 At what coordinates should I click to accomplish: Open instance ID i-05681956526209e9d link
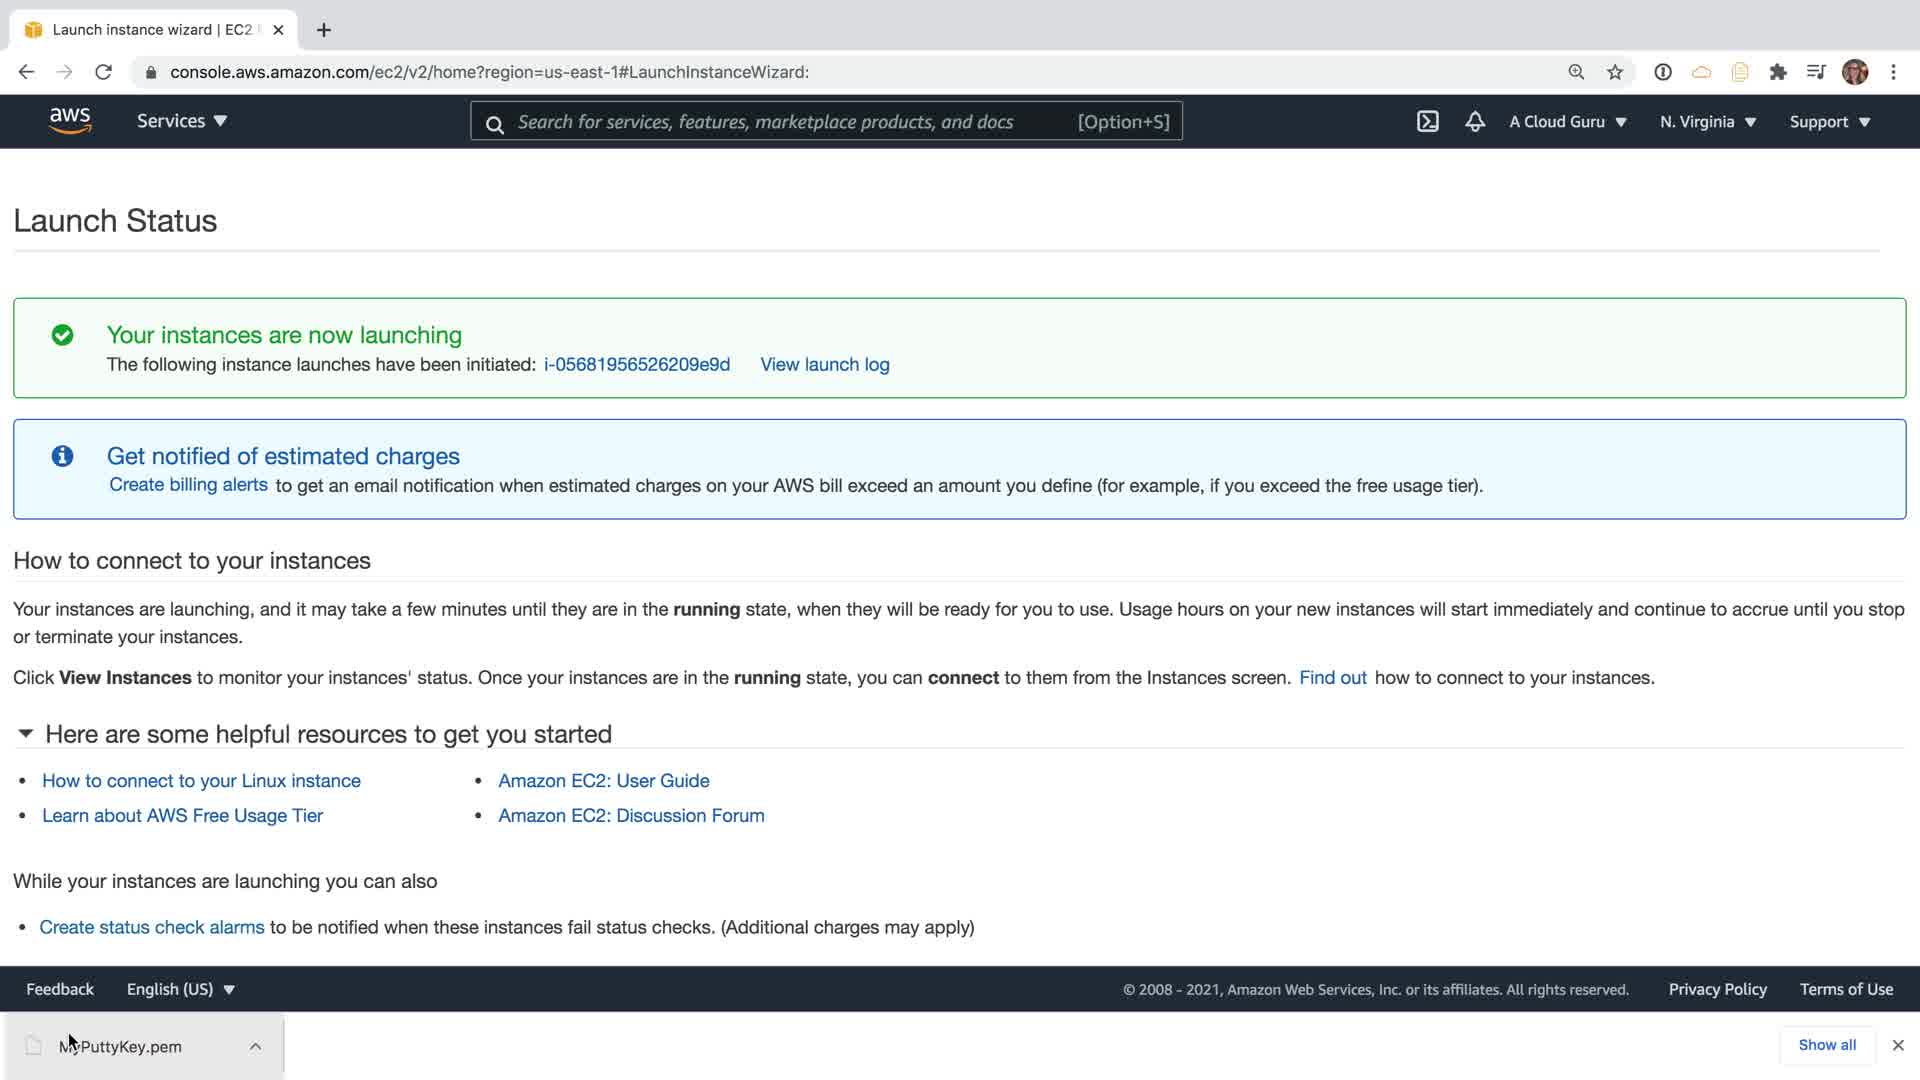click(637, 365)
